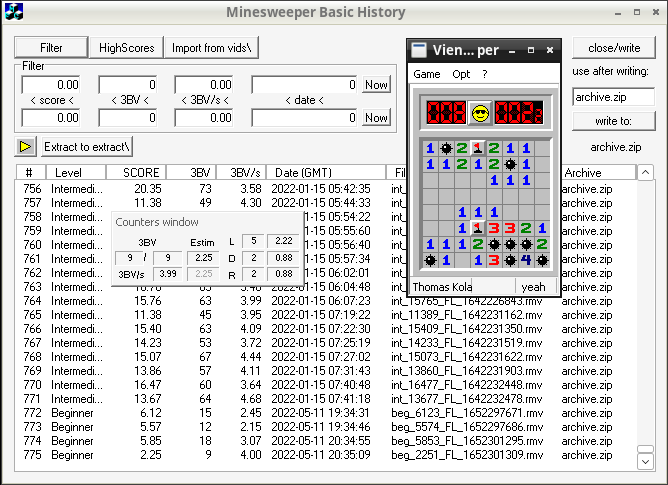Click the yellow play arrow icon button

pyautogui.click(x=25, y=147)
